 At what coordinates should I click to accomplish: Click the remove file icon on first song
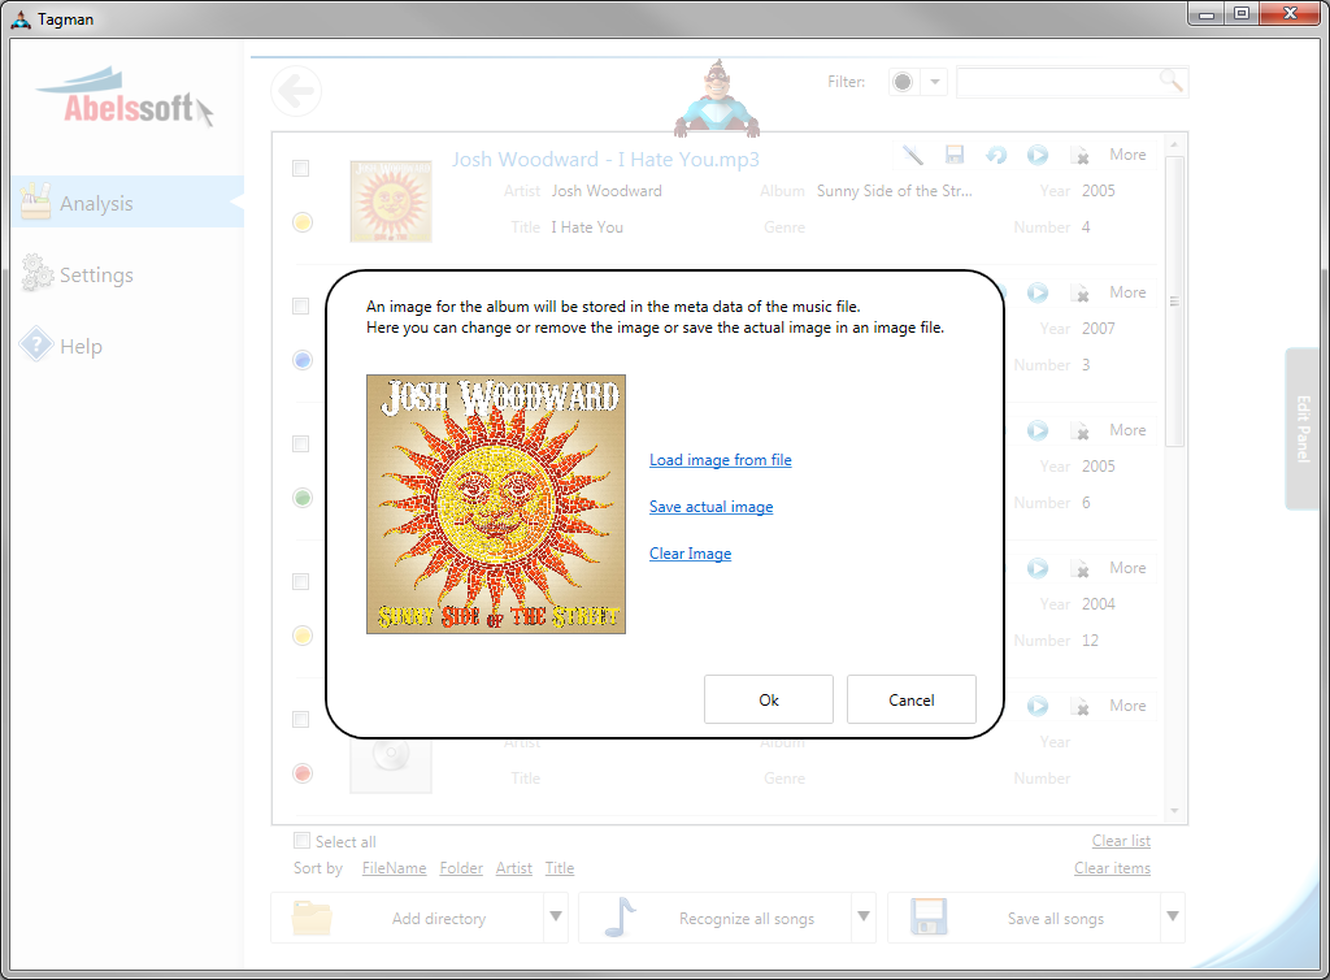coord(1080,155)
